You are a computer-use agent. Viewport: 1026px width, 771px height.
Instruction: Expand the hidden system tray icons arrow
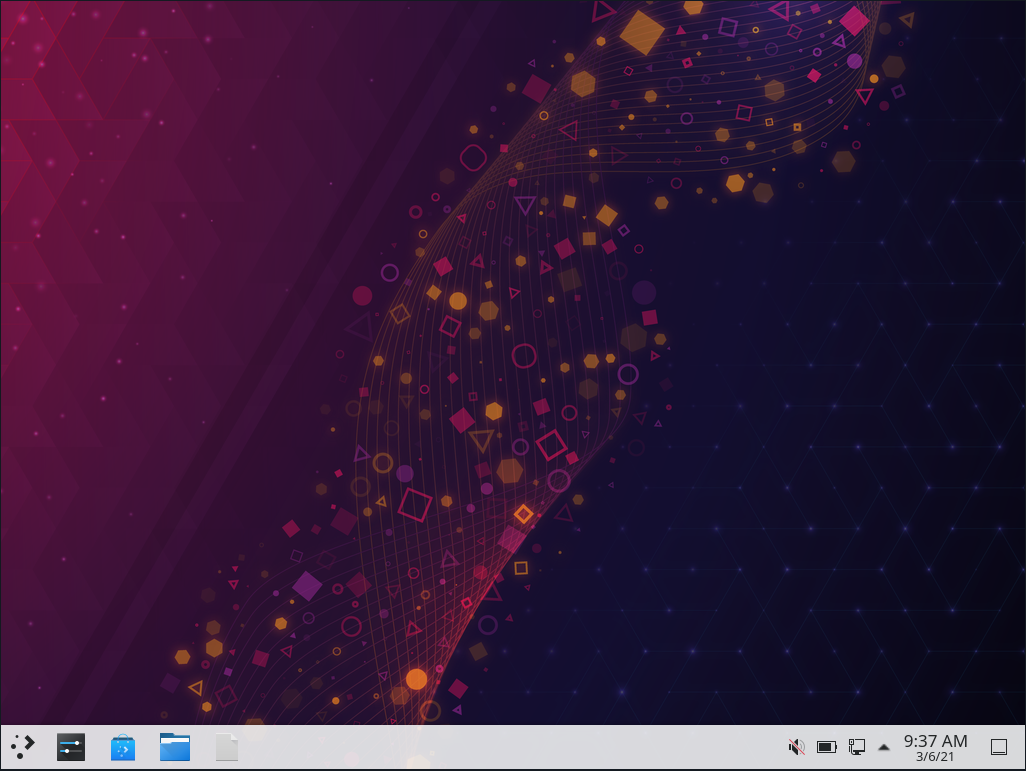click(884, 747)
